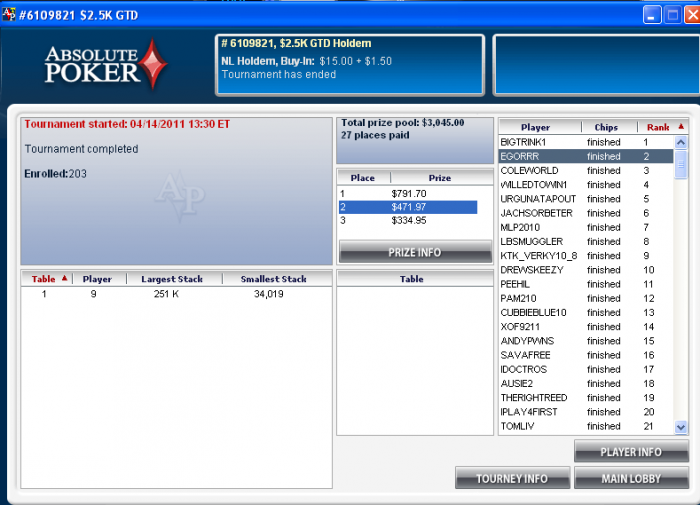Minimize the tournament window
The image size is (700, 505).
(652, 15)
